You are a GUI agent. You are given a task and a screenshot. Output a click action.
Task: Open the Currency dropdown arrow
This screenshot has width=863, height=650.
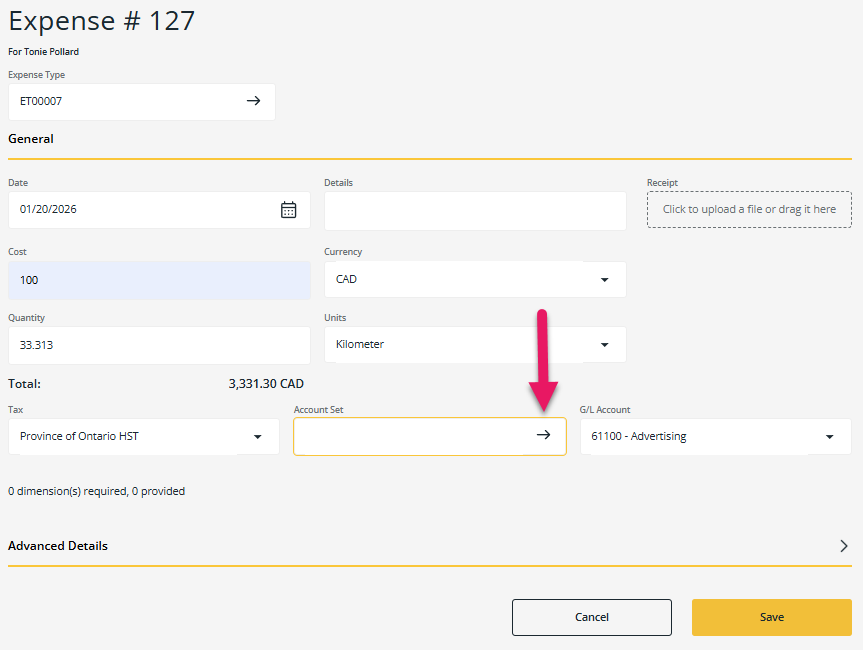(604, 279)
